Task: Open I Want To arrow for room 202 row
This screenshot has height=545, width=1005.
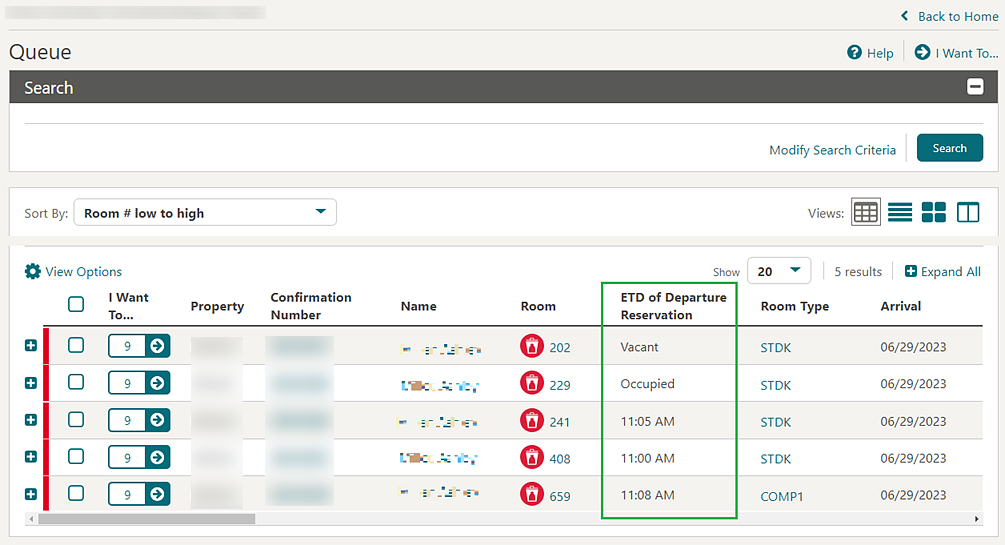Action: point(158,346)
